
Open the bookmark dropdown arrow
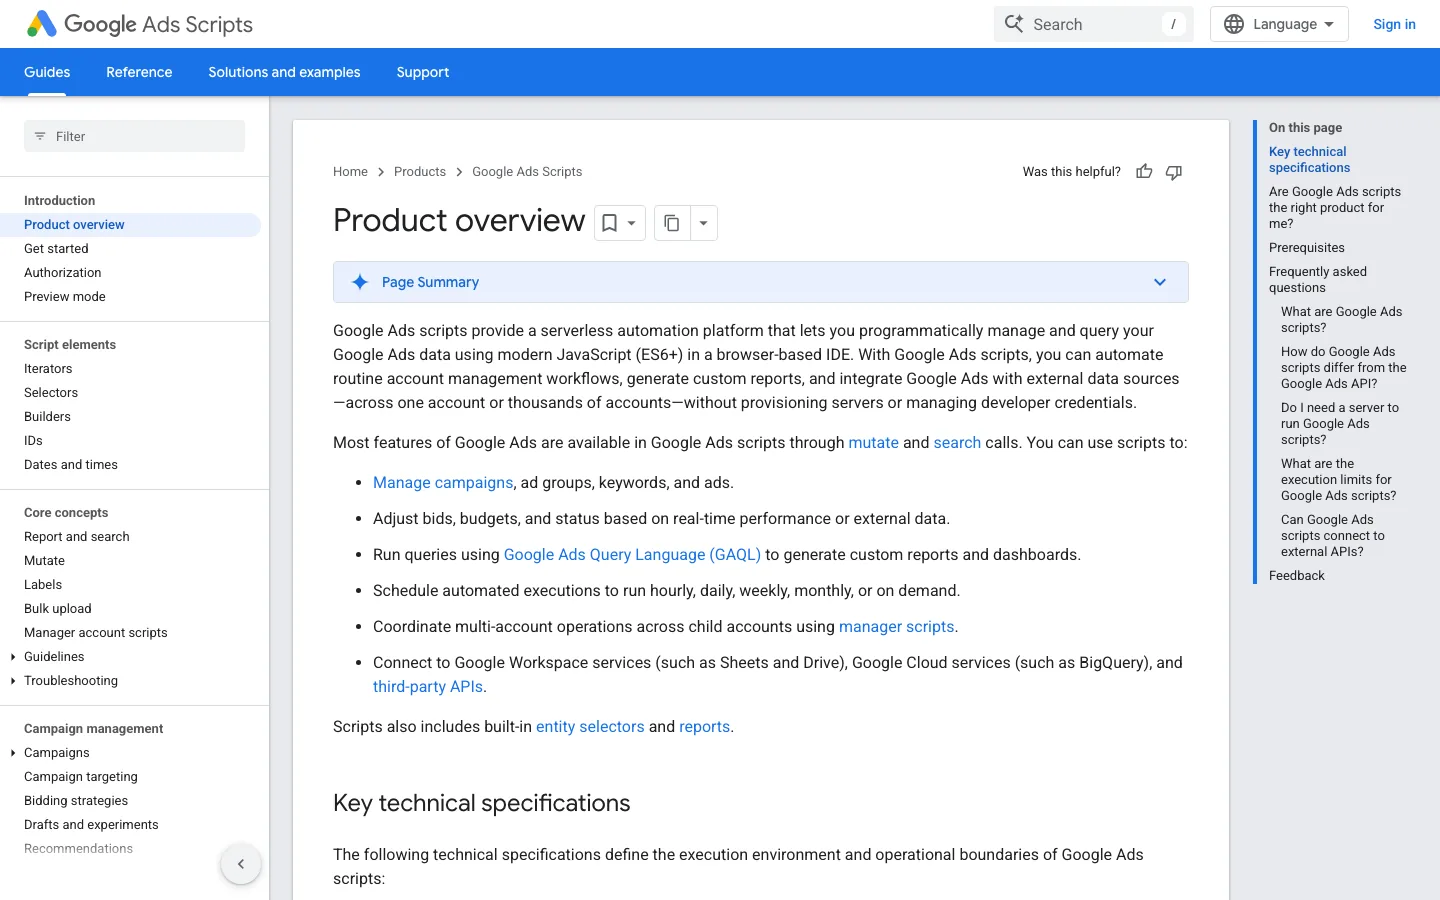tap(632, 223)
